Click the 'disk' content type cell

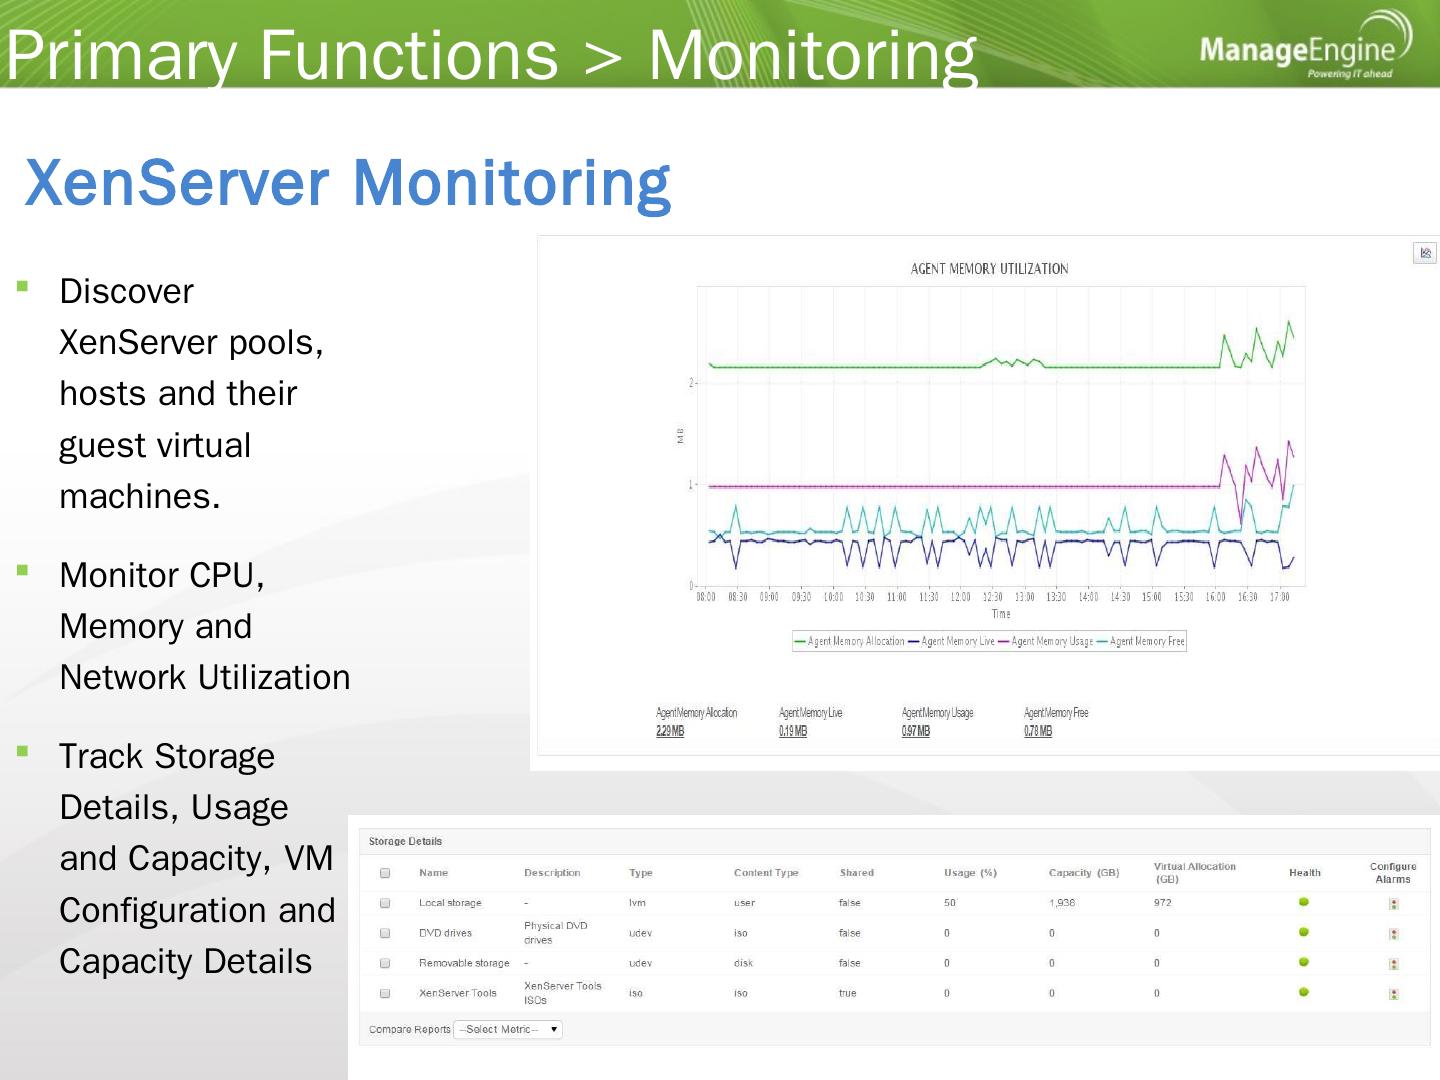pos(743,963)
